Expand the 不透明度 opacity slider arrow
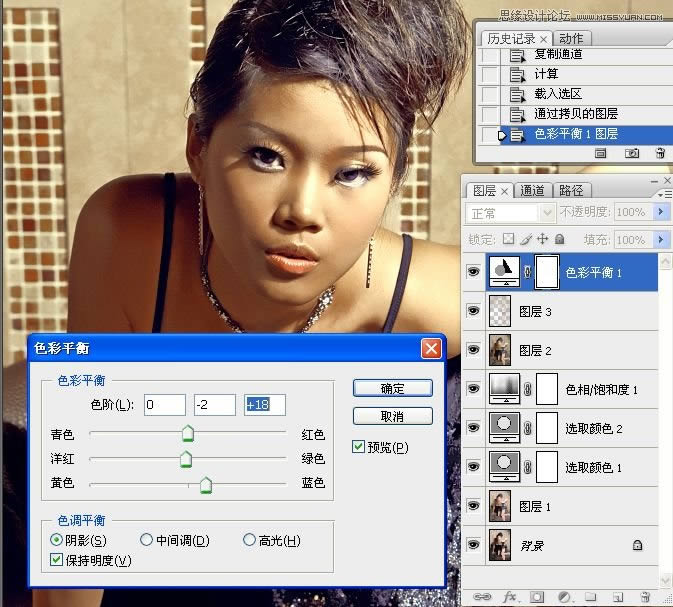673x607 pixels. [x=660, y=213]
